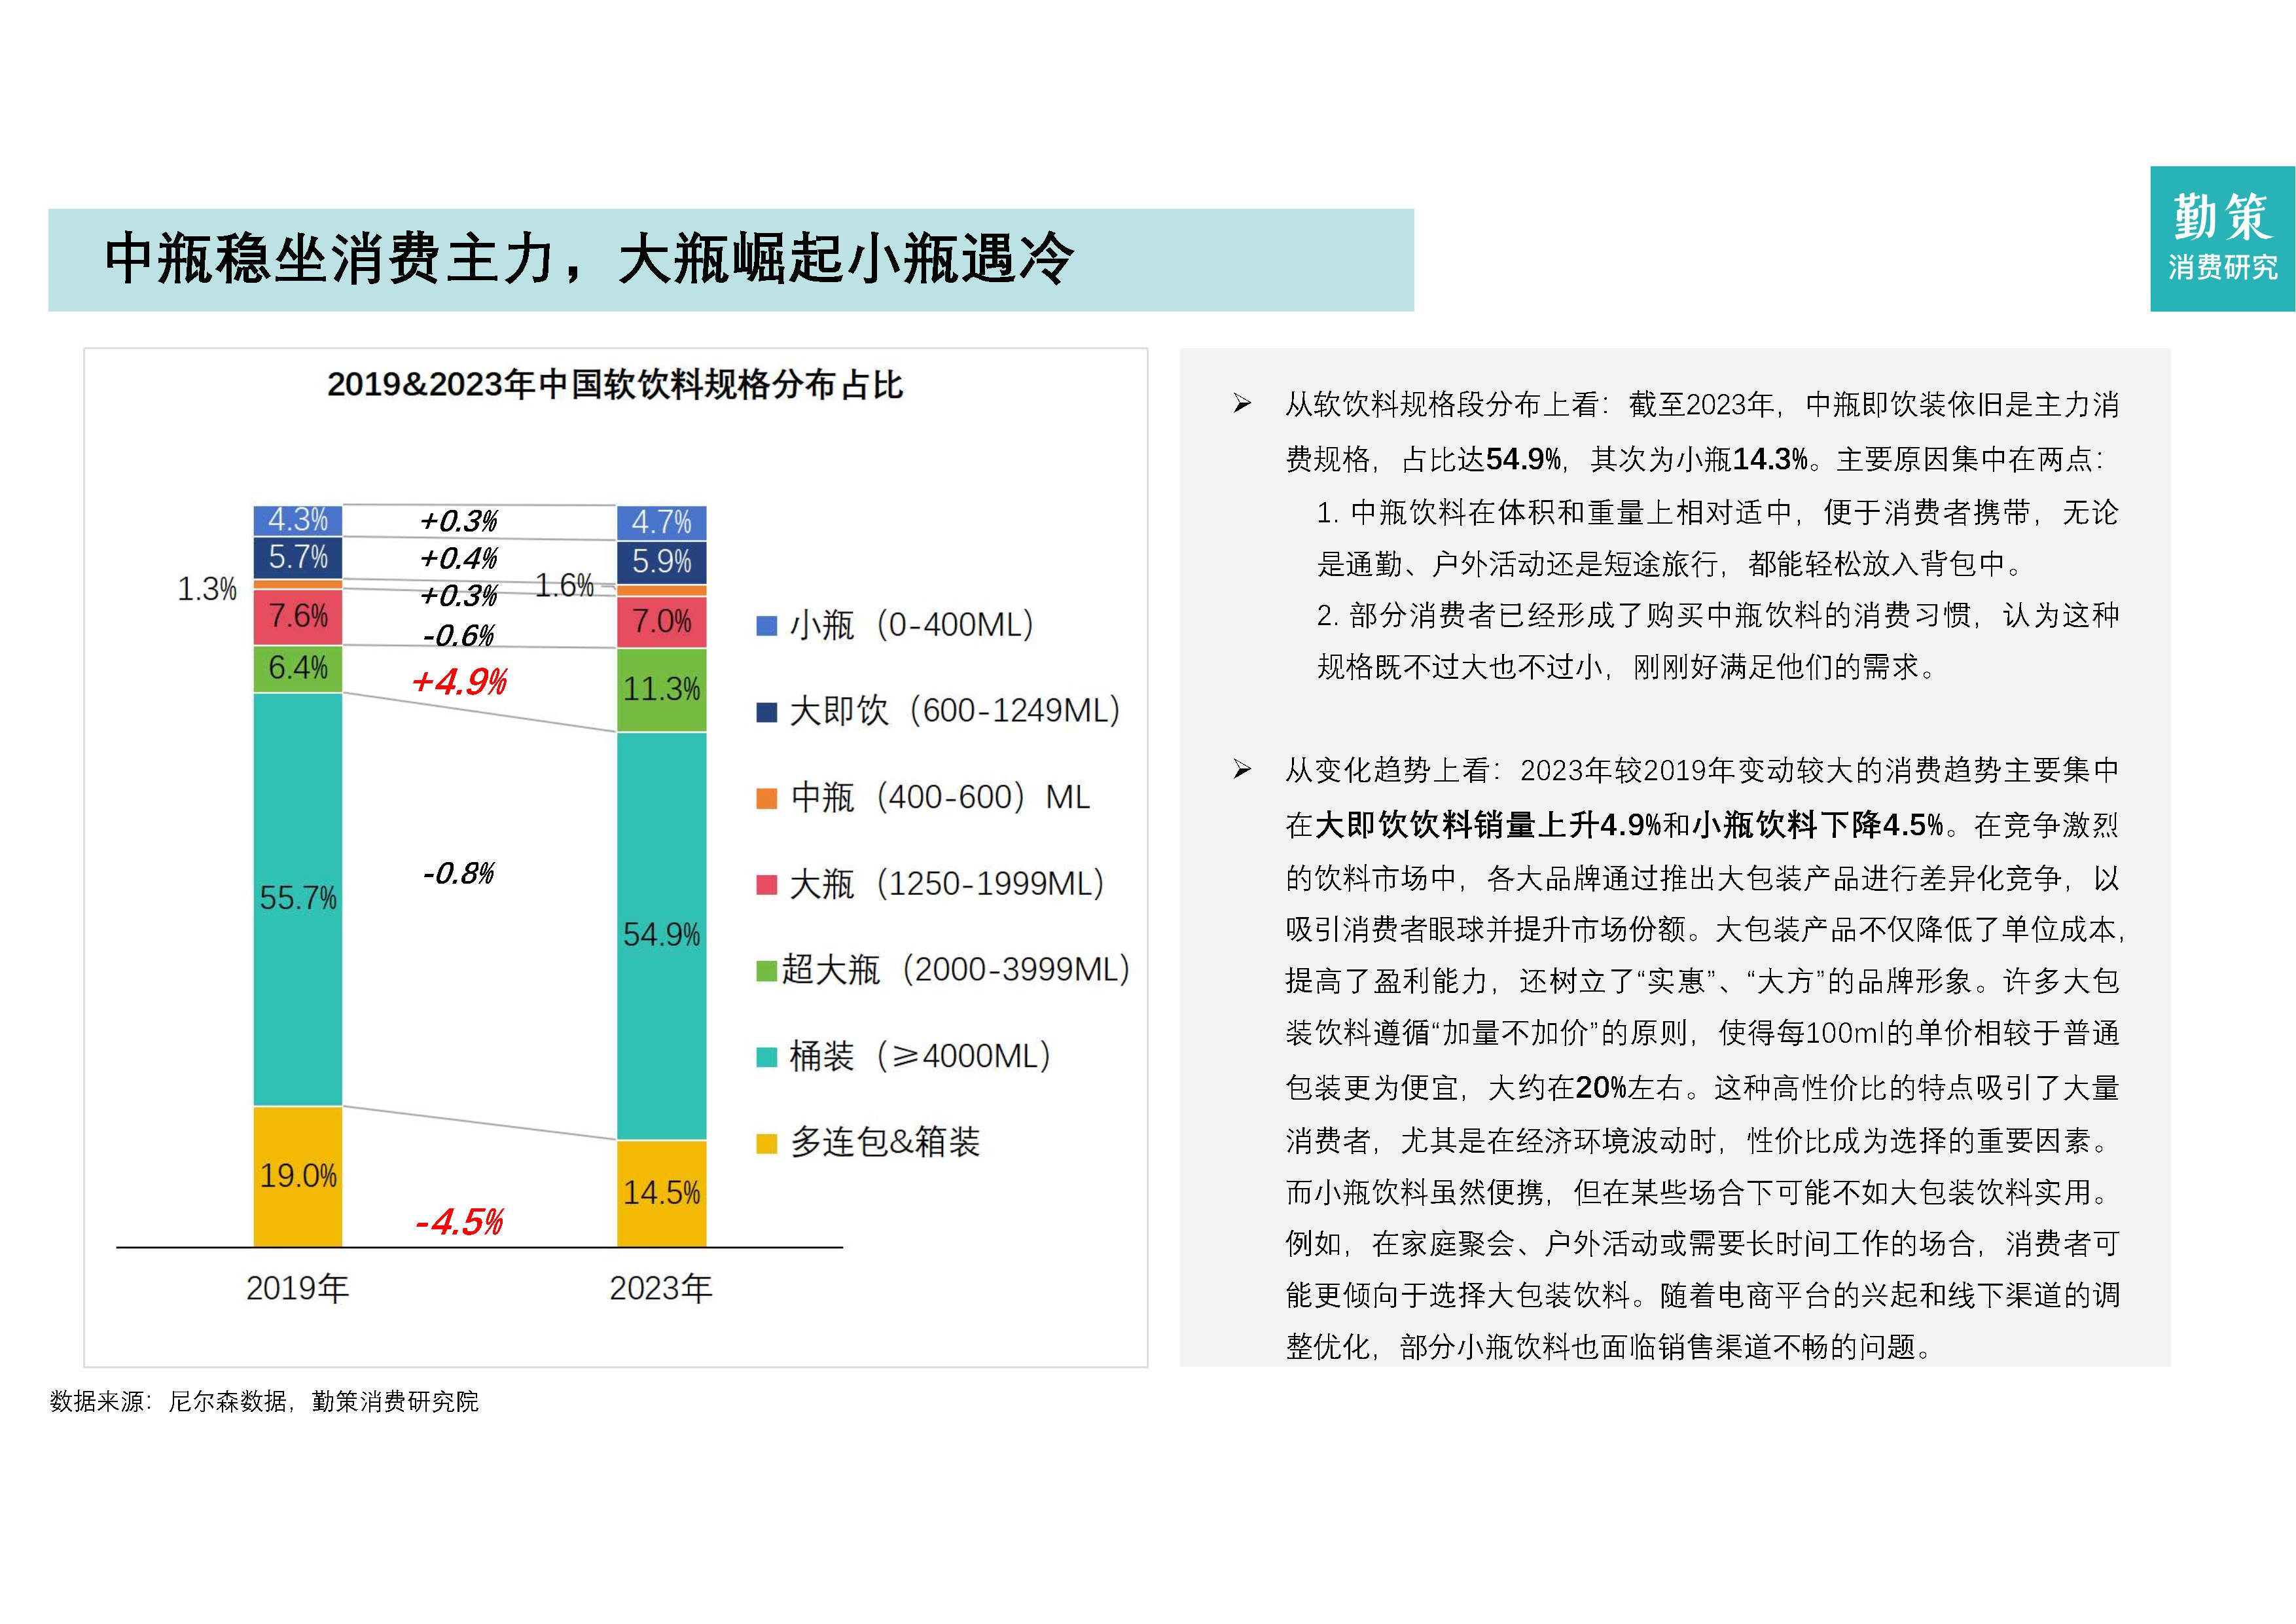Click the 勤策 消费研究 logo badge
Viewport: 2296px width, 1624px height.
point(2222,238)
